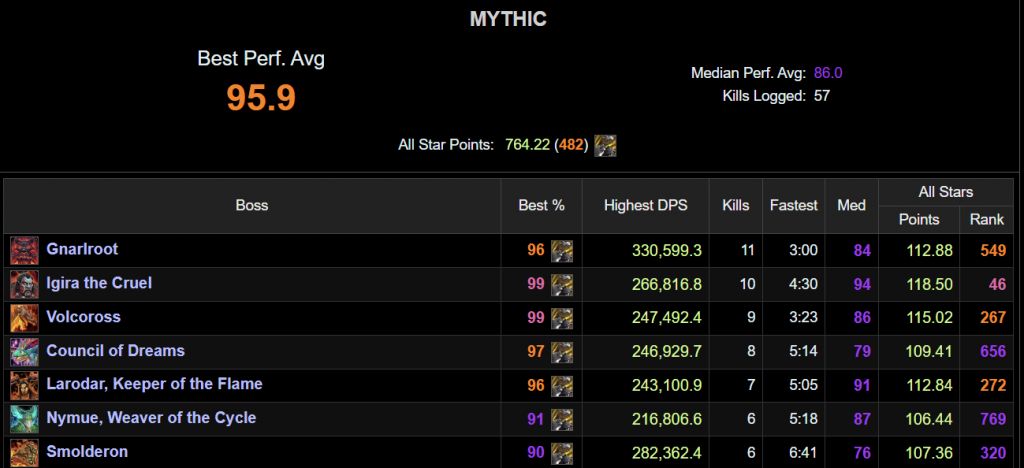Click the spec icon next to Gnarlroot's 96
1024x468 pixels.
[562, 250]
